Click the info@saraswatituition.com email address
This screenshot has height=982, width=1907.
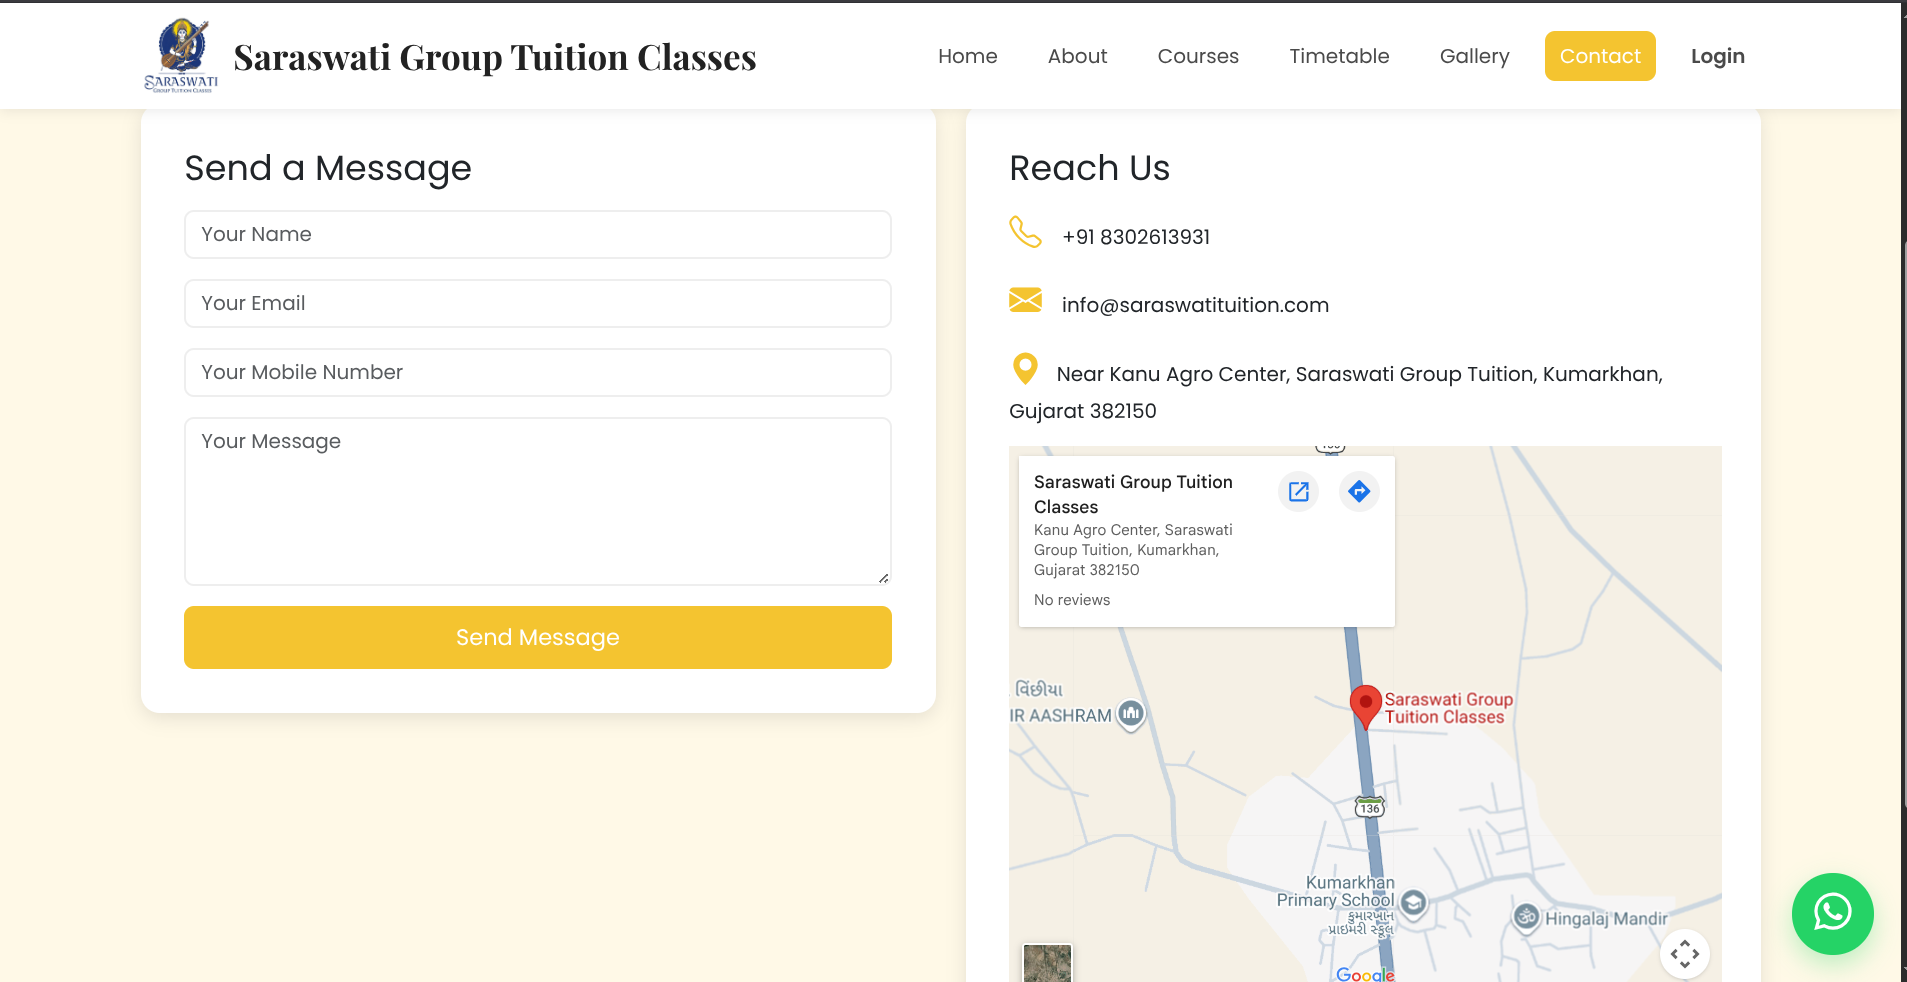[x=1195, y=305]
